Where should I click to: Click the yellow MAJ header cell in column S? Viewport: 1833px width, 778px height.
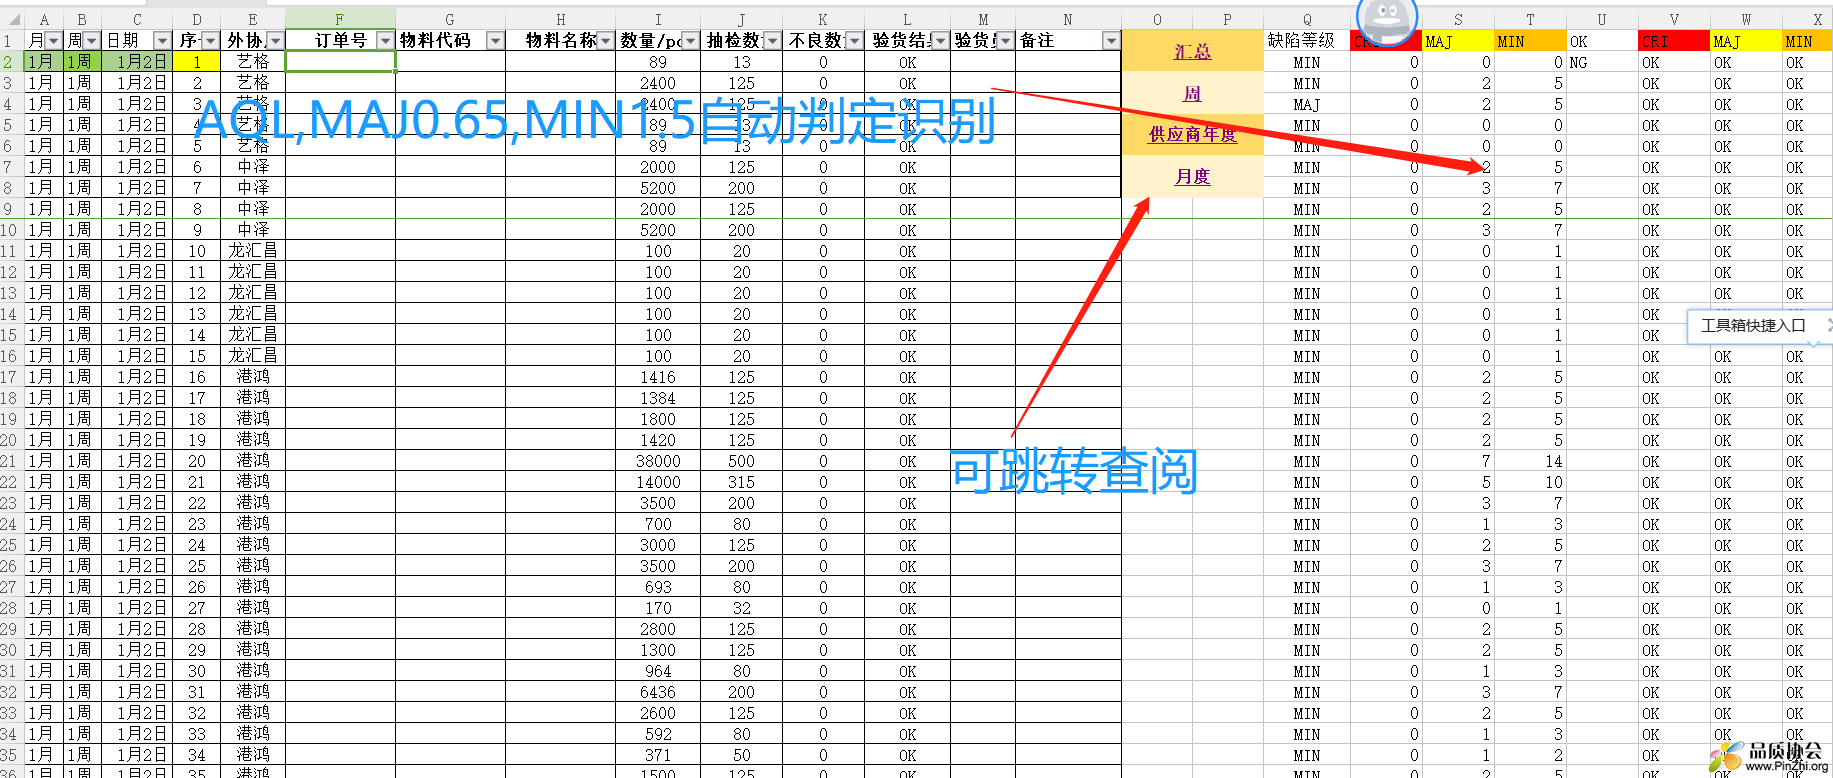pos(1458,41)
